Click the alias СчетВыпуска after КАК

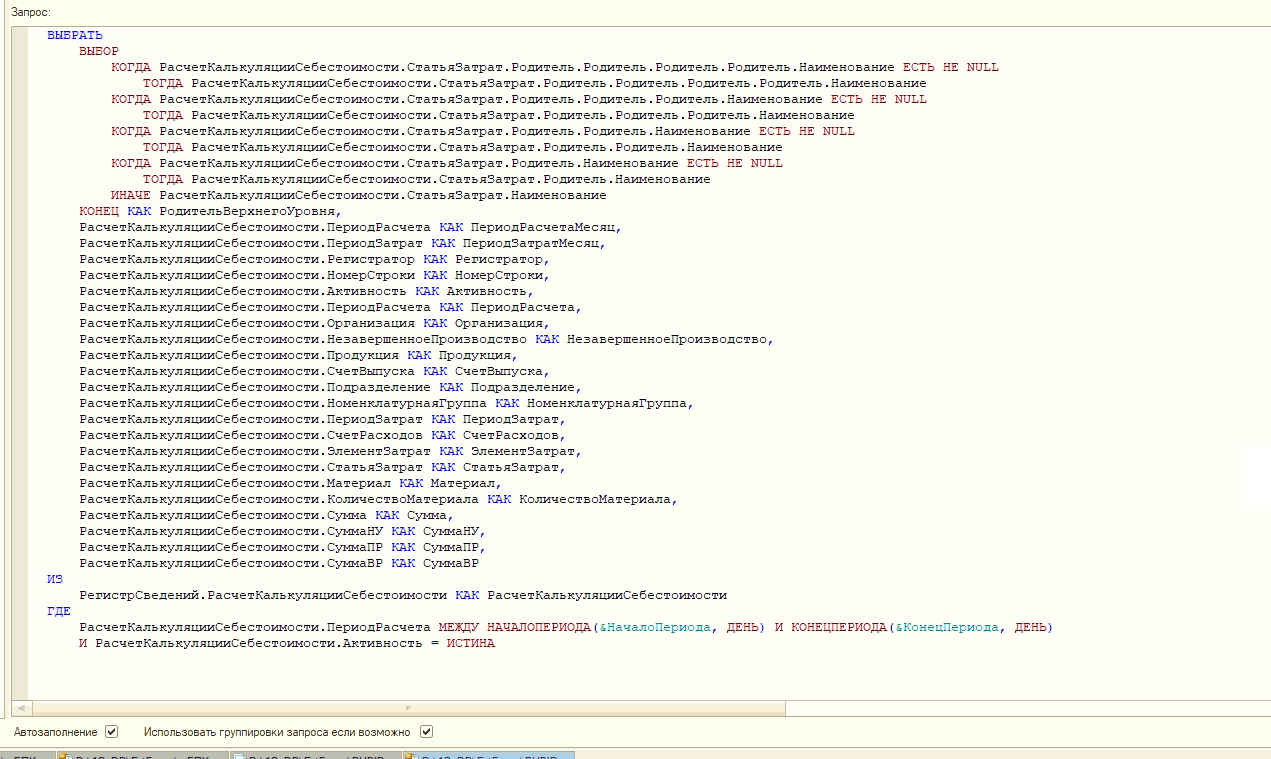tap(499, 371)
